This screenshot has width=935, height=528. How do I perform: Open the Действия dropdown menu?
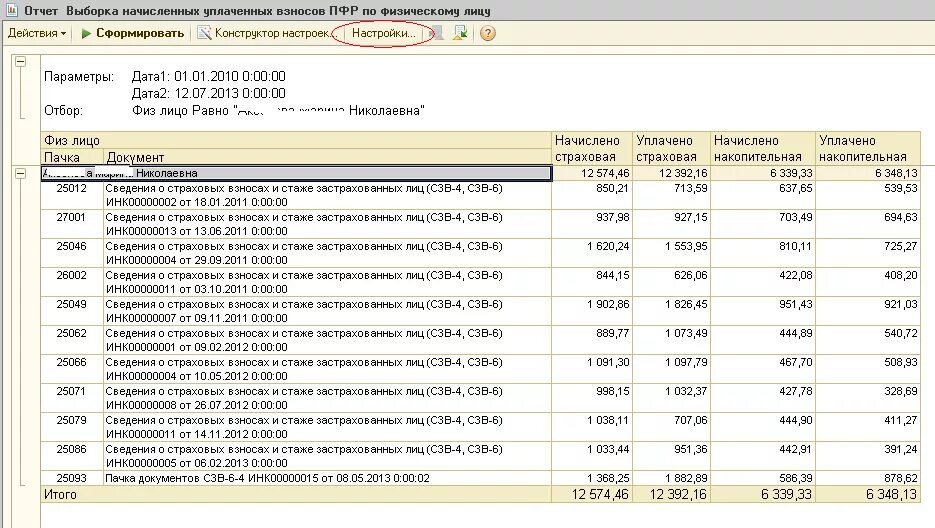37,33
